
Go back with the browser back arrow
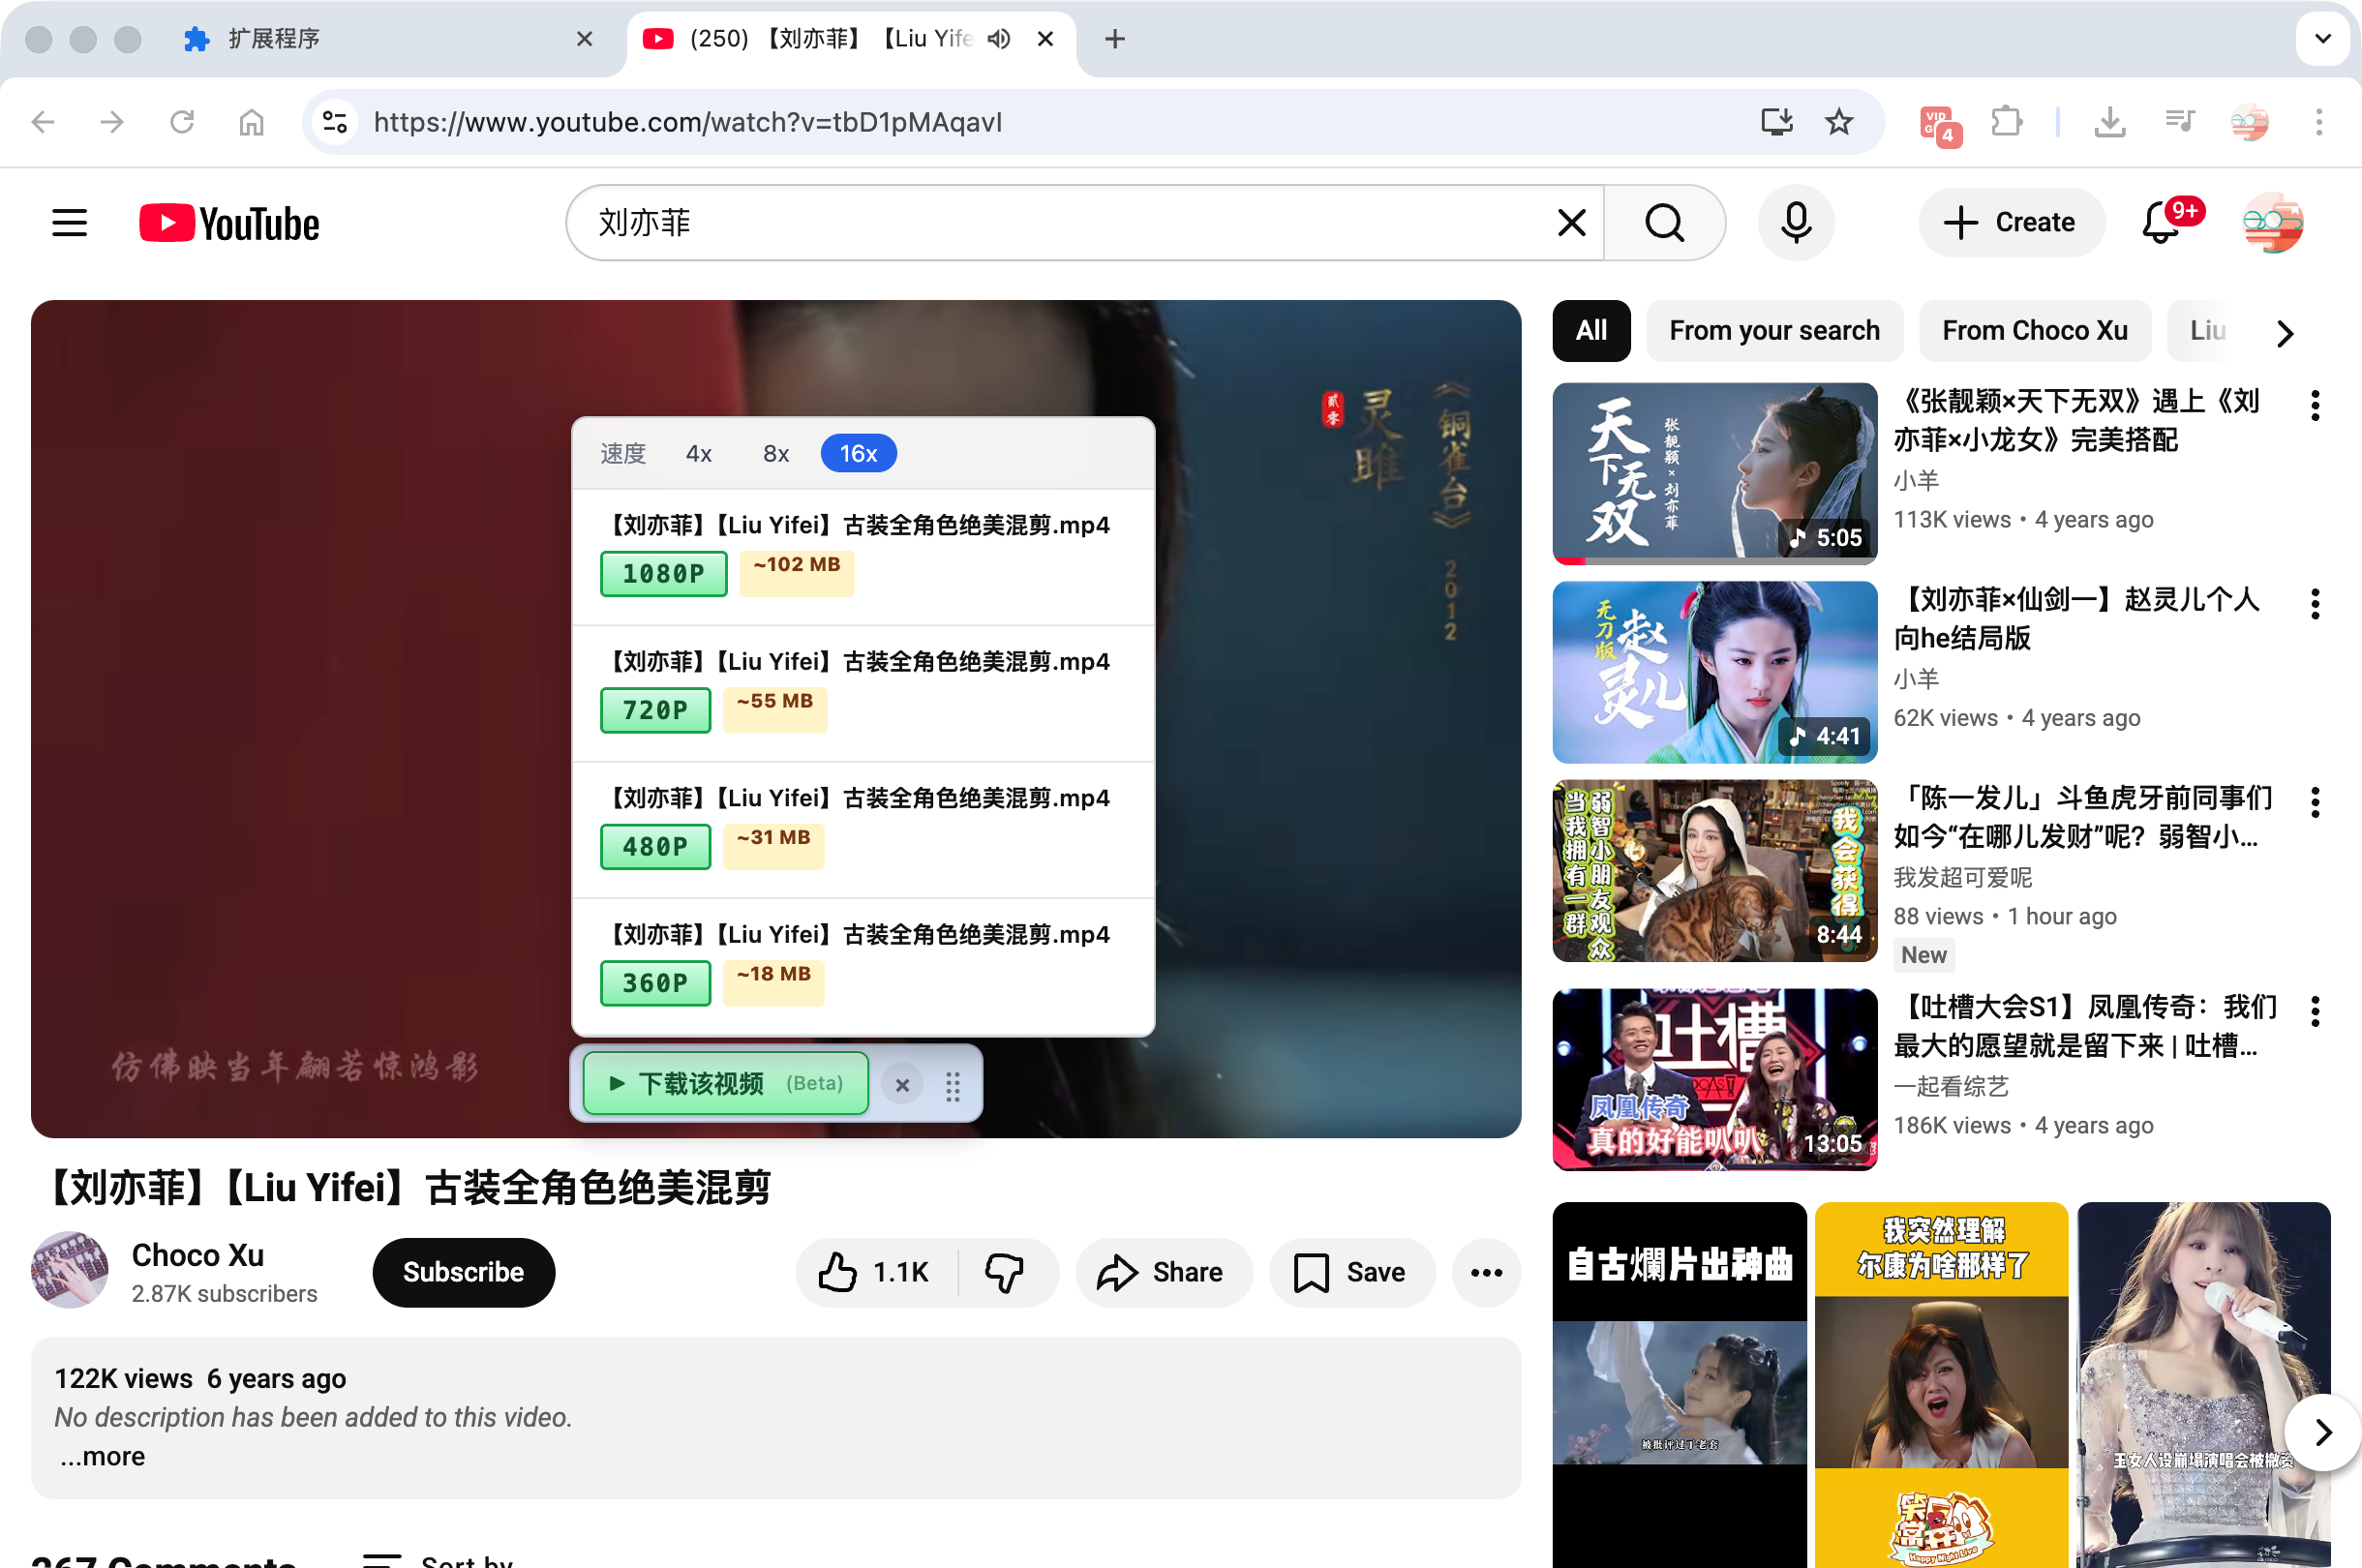tap(43, 122)
